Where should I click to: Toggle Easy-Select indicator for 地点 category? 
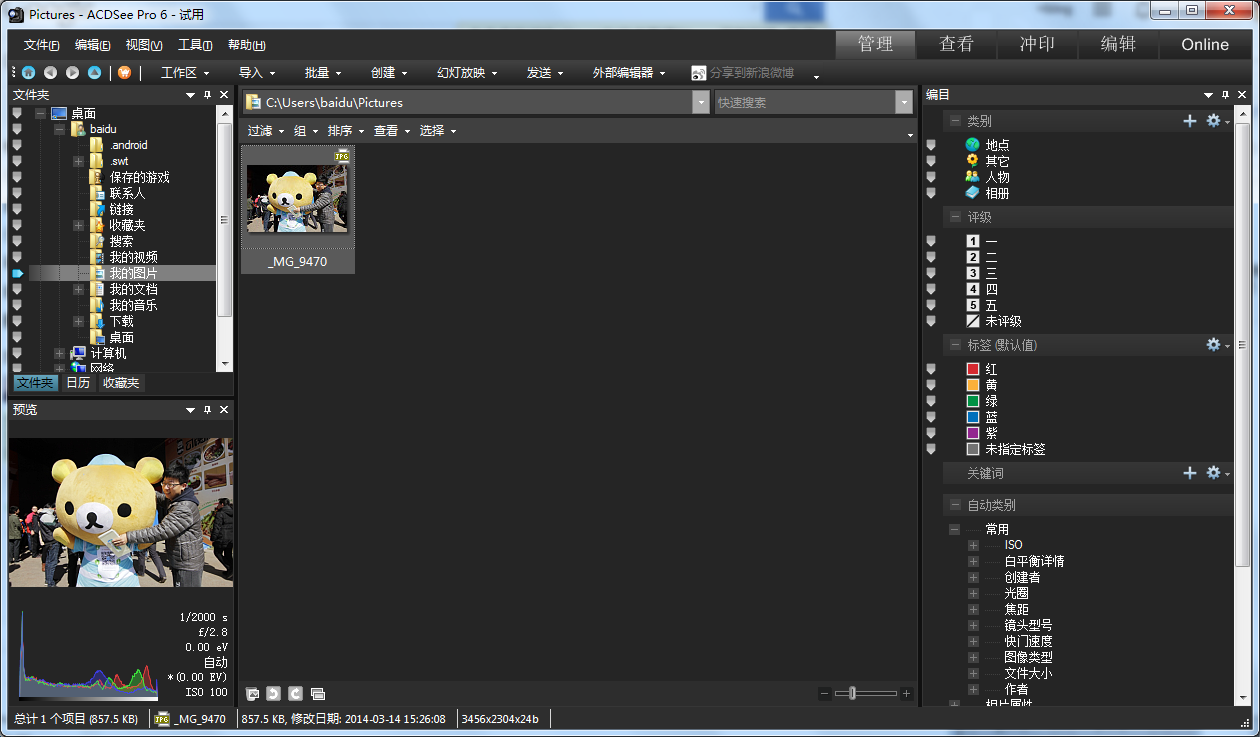point(931,145)
